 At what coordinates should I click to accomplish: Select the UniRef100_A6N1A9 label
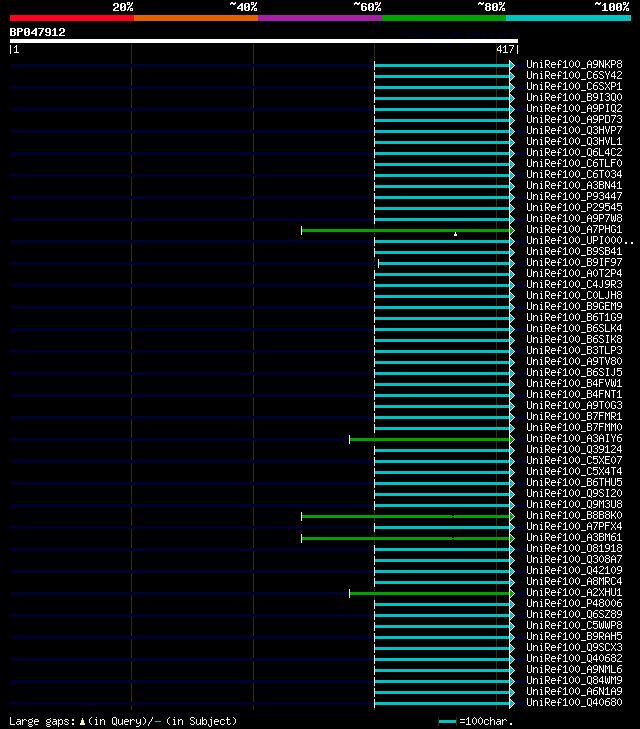(x=574, y=691)
